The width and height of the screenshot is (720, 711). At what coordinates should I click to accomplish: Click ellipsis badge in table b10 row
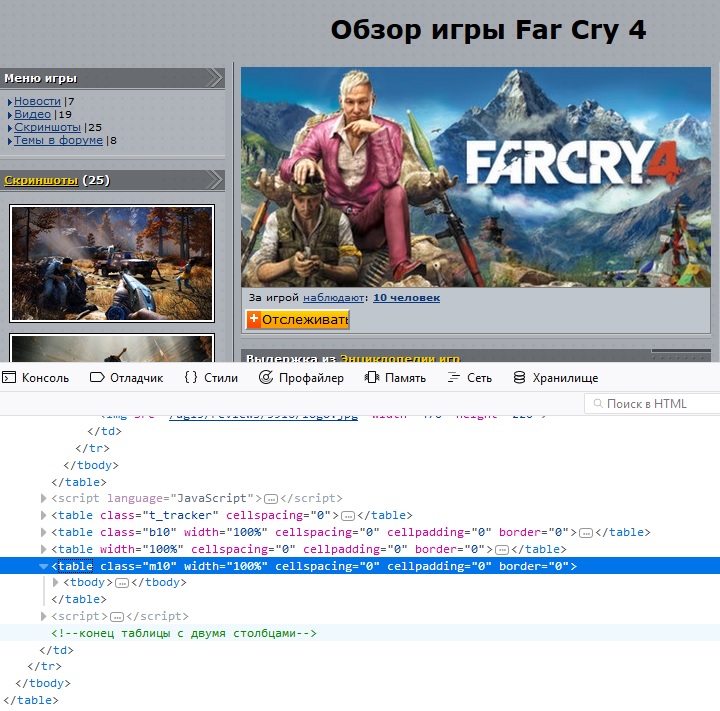586,533
